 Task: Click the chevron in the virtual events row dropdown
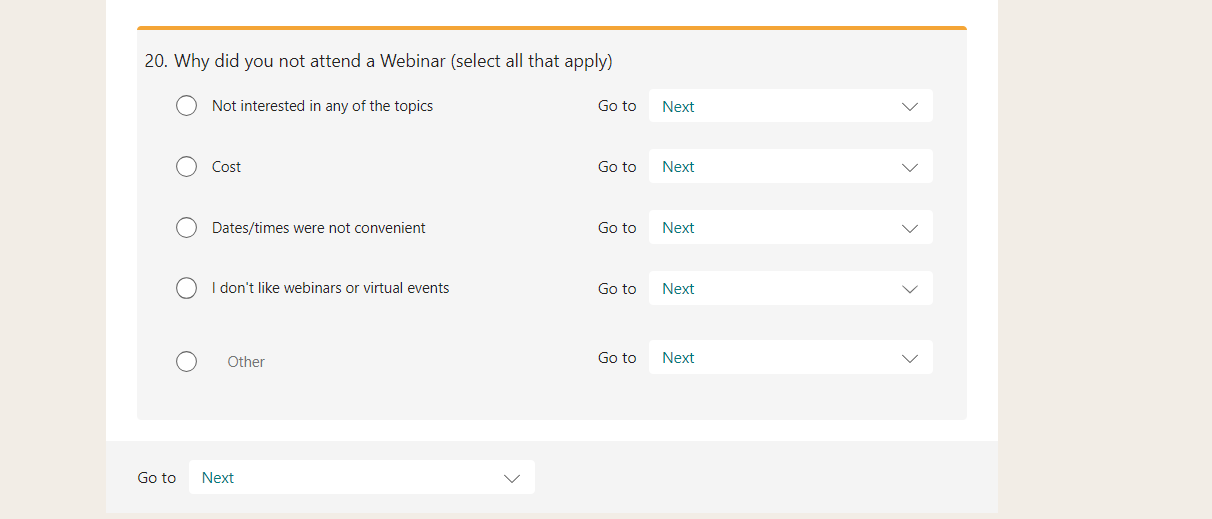[910, 289]
